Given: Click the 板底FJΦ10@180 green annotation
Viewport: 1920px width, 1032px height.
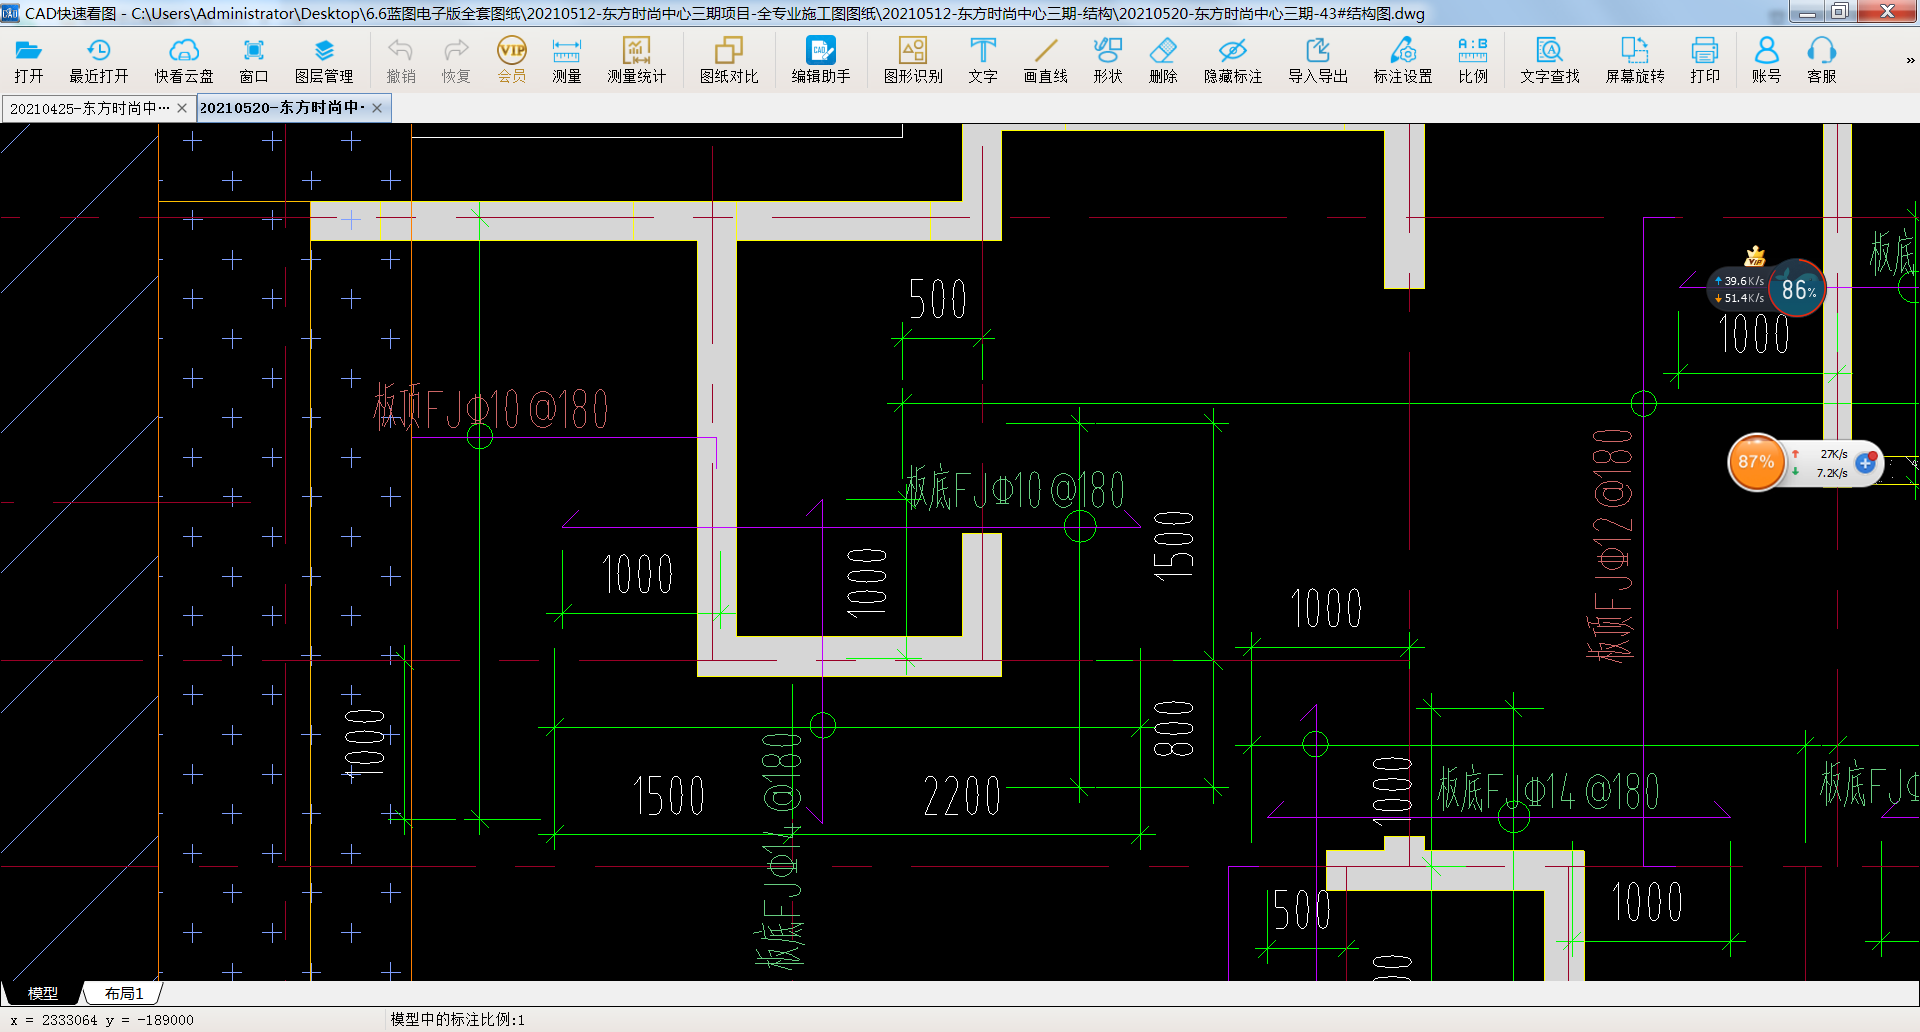Looking at the screenshot, I should [x=1016, y=490].
